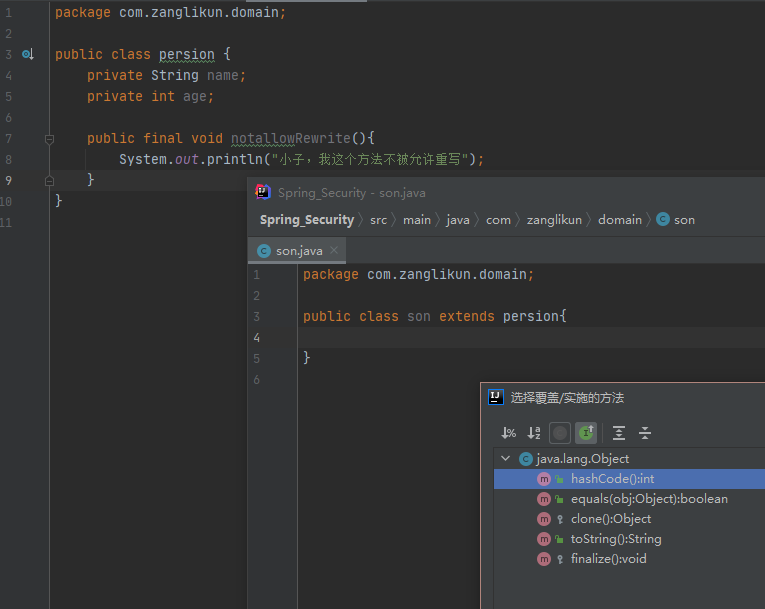This screenshot has height=609, width=765.
Task: Open the domain breadcrumb folder
Action: tap(620, 220)
